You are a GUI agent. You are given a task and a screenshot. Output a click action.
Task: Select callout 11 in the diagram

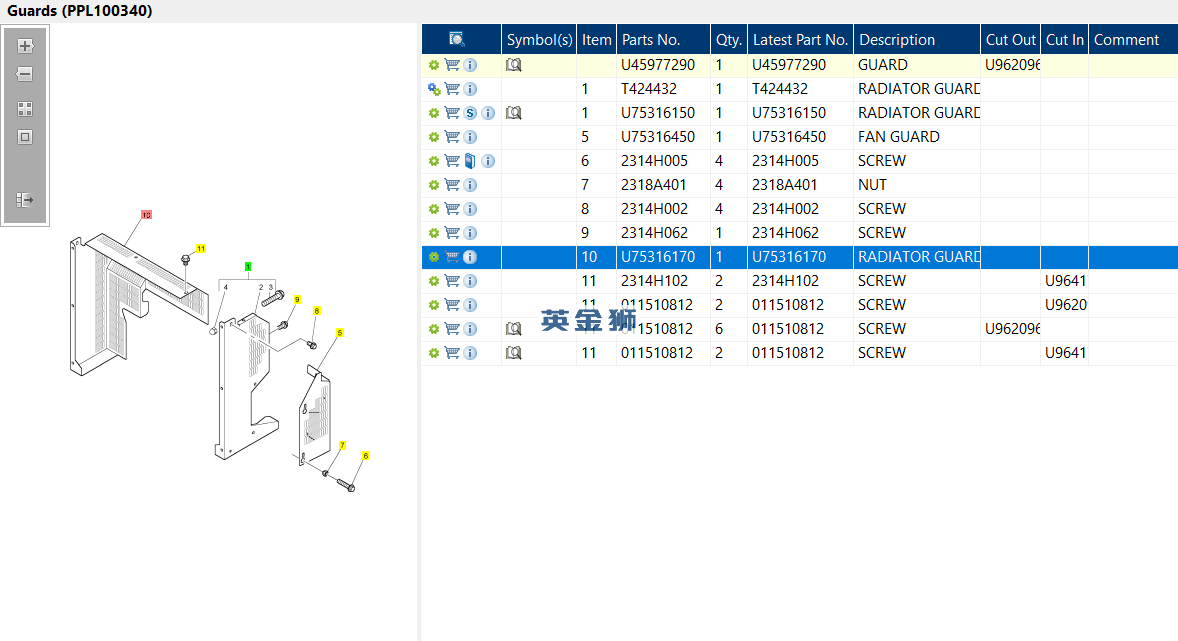pos(201,249)
